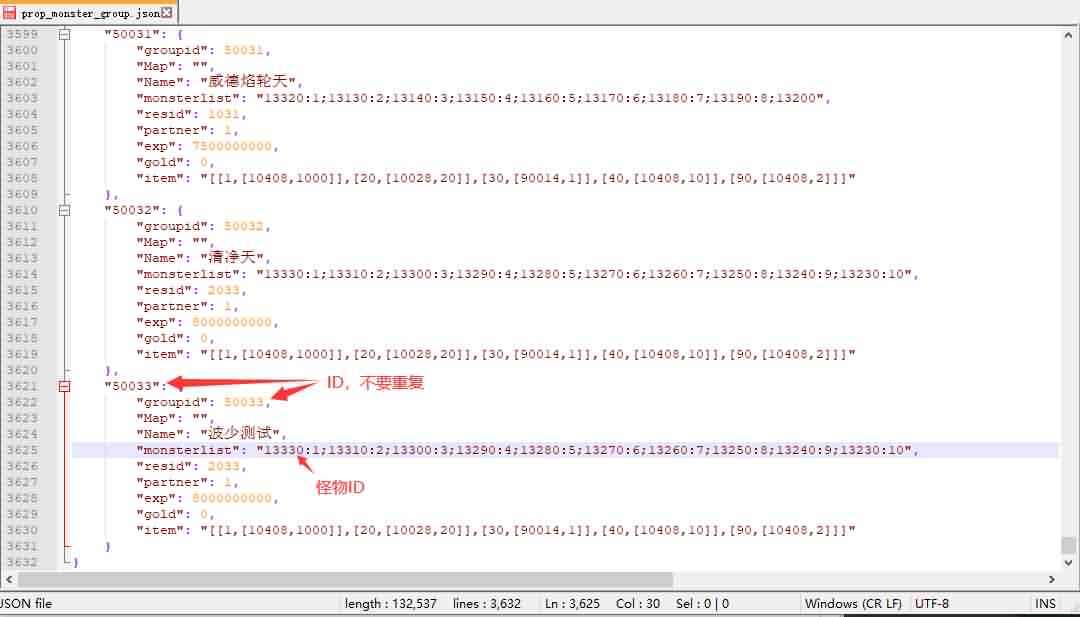
Task: Close the prop_monster_group.json tab
Action: (x=167, y=13)
